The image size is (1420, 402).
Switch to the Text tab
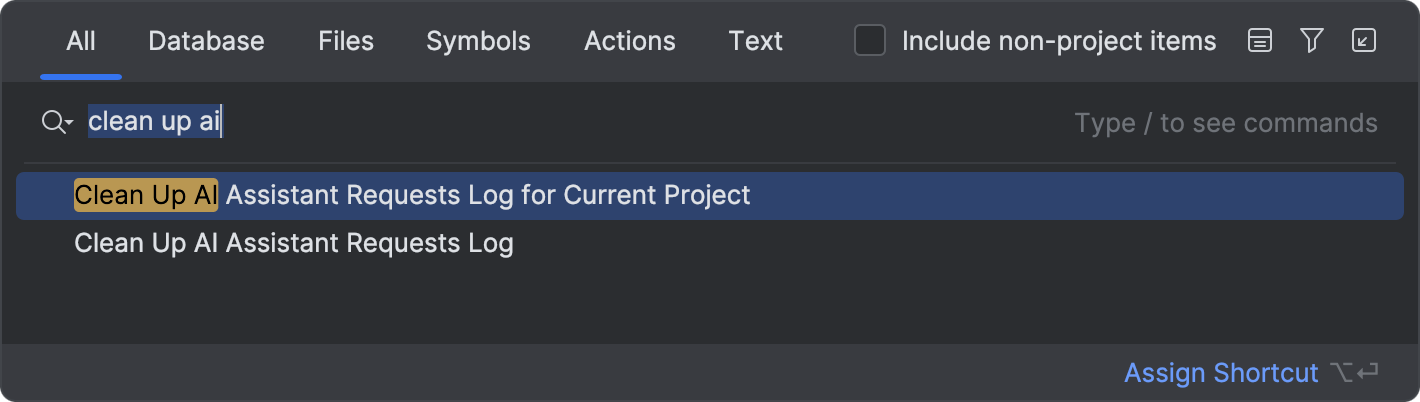(x=756, y=41)
